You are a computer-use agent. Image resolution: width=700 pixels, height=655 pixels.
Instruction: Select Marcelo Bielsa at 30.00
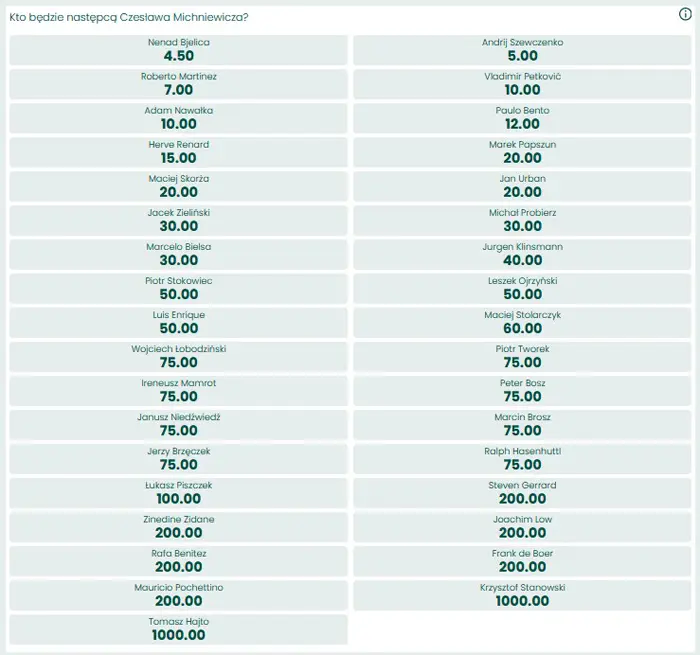coord(178,255)
